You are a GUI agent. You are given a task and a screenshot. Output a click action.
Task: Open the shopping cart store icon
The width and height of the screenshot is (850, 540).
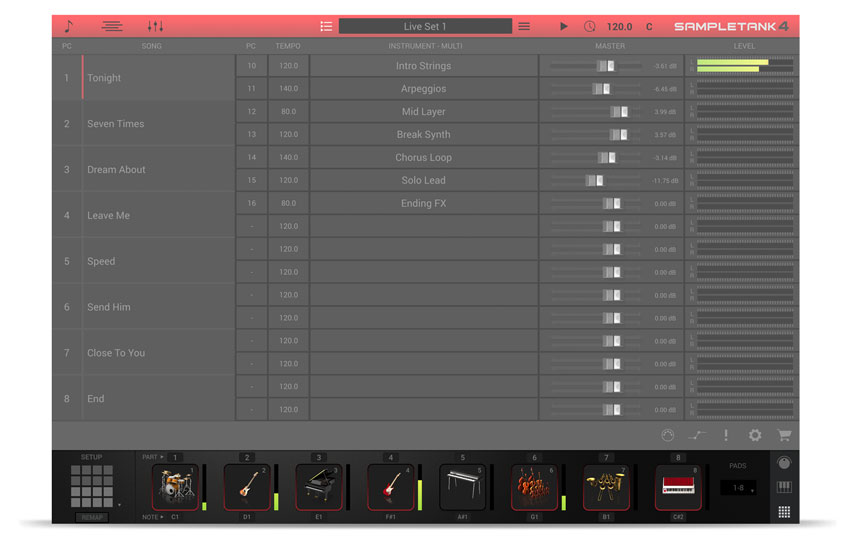tap(784, 436)
